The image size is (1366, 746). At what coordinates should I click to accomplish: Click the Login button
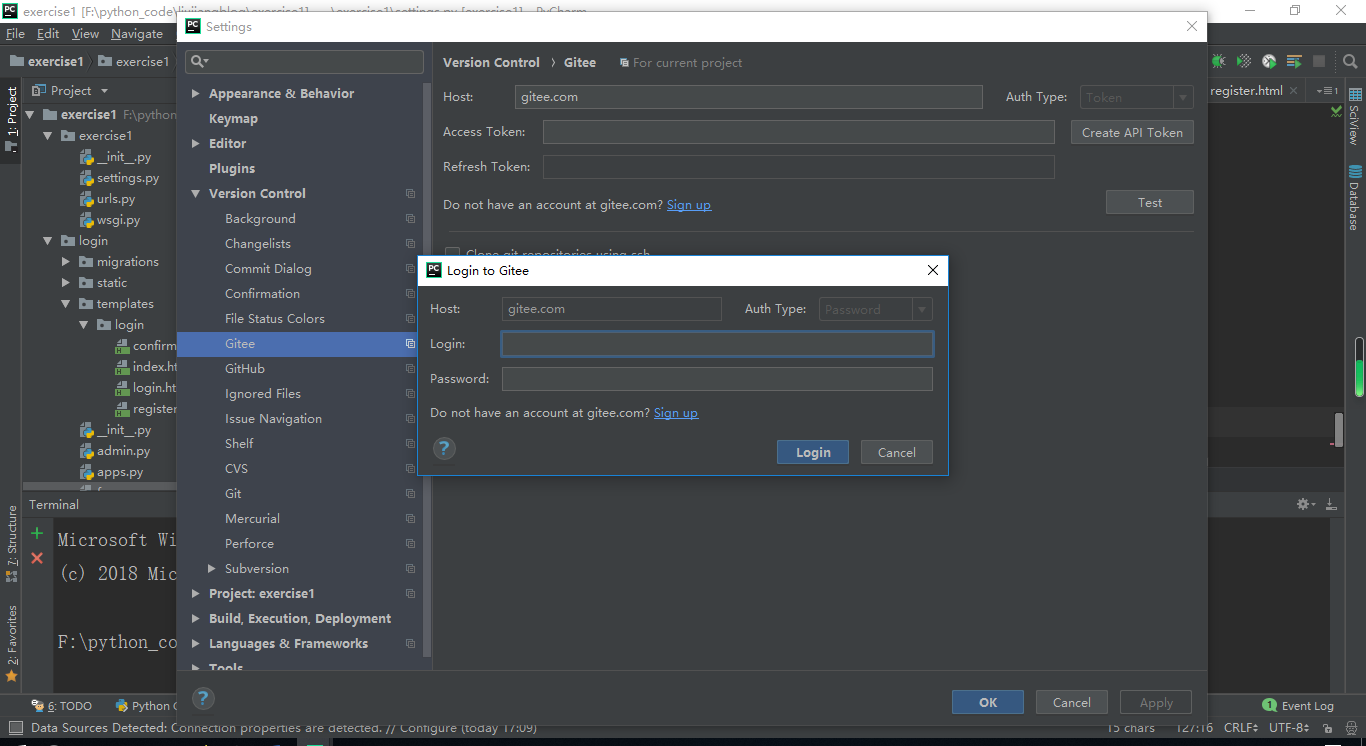(x=813, y=452)
